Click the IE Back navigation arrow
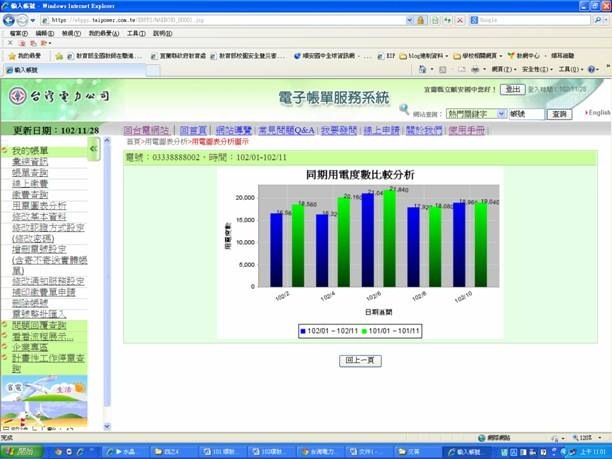612x459 pixels. tap(9, 20)
